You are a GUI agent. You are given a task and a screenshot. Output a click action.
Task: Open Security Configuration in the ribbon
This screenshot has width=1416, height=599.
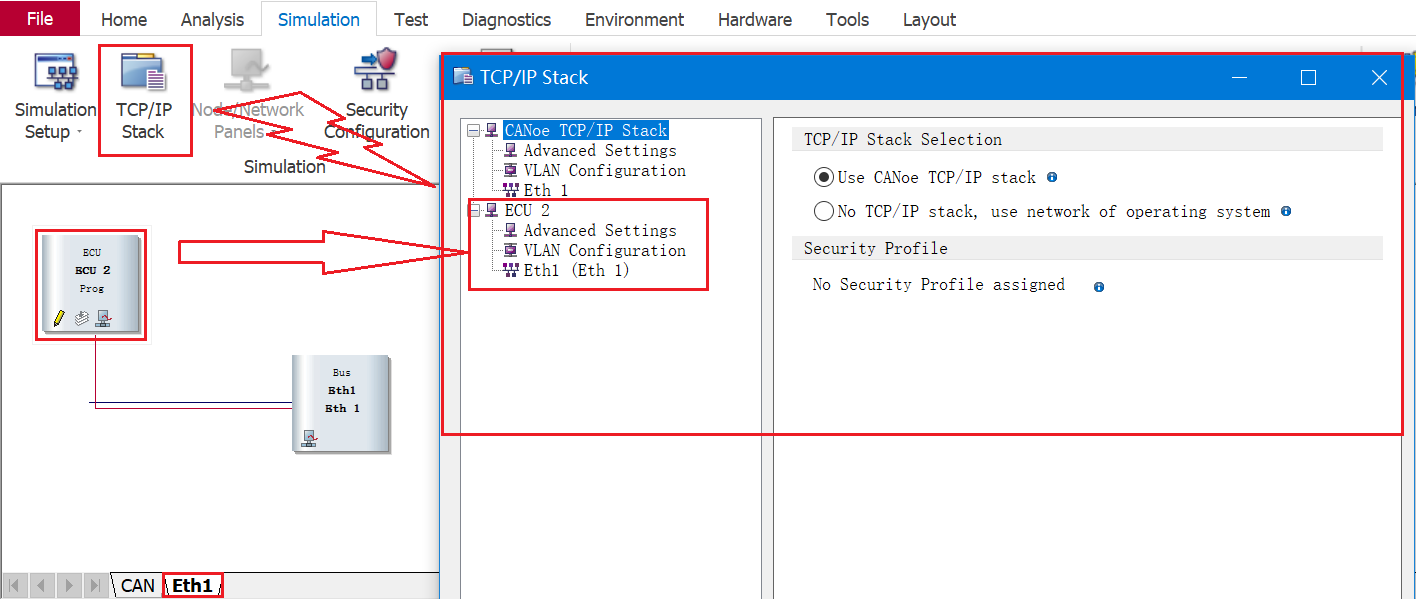click(x=376, y=97)
